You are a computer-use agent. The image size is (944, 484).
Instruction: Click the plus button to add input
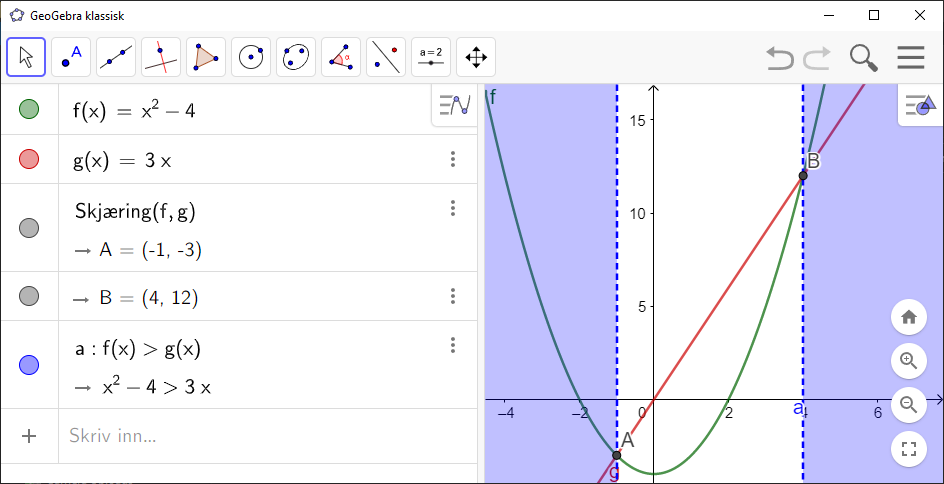coord(29,436)
